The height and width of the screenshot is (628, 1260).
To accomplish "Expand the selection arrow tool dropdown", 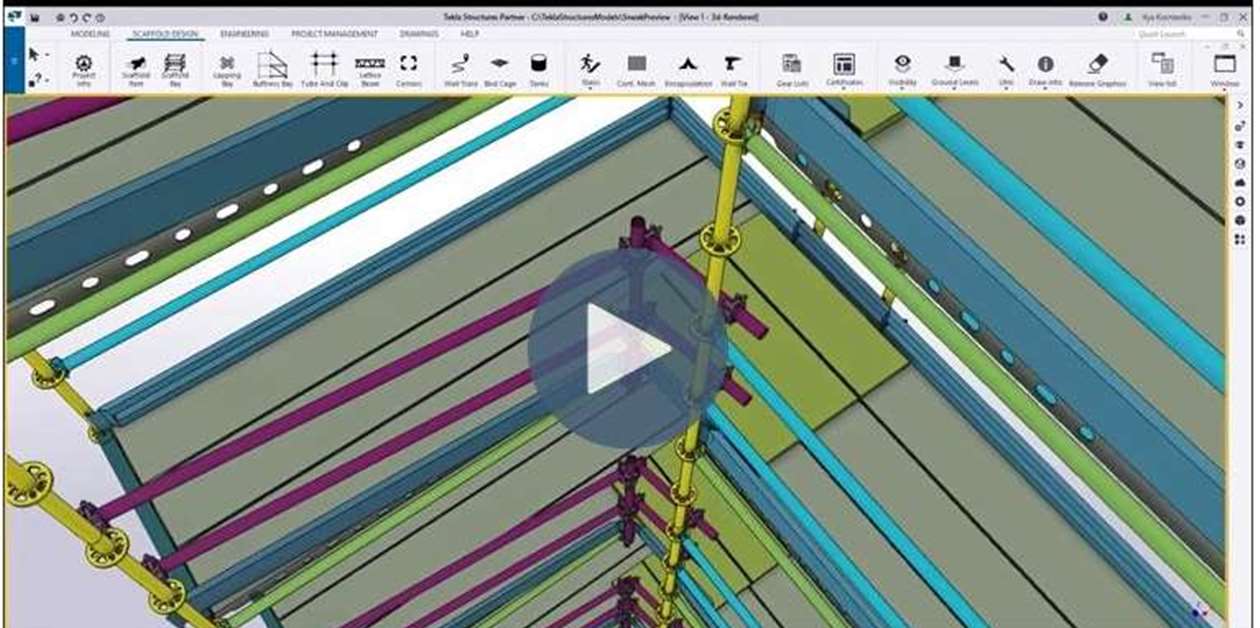I will 47,54.
